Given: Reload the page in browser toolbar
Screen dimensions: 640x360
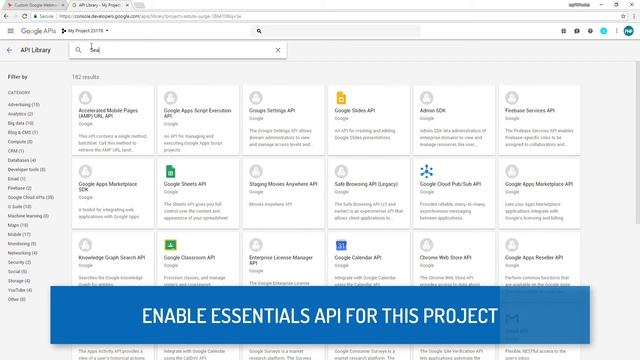Looking at the screenshot, I should tap(24, 16).
